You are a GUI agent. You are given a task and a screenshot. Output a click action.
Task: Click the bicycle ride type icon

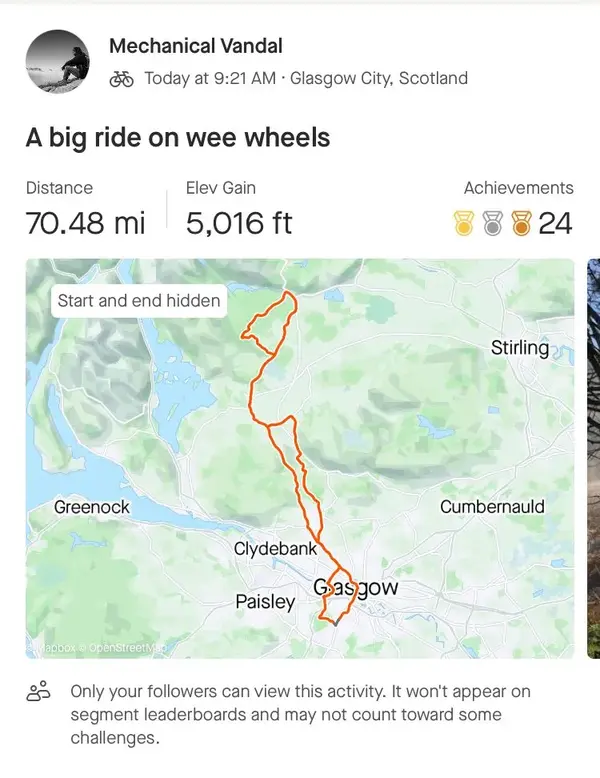point(122,78)
